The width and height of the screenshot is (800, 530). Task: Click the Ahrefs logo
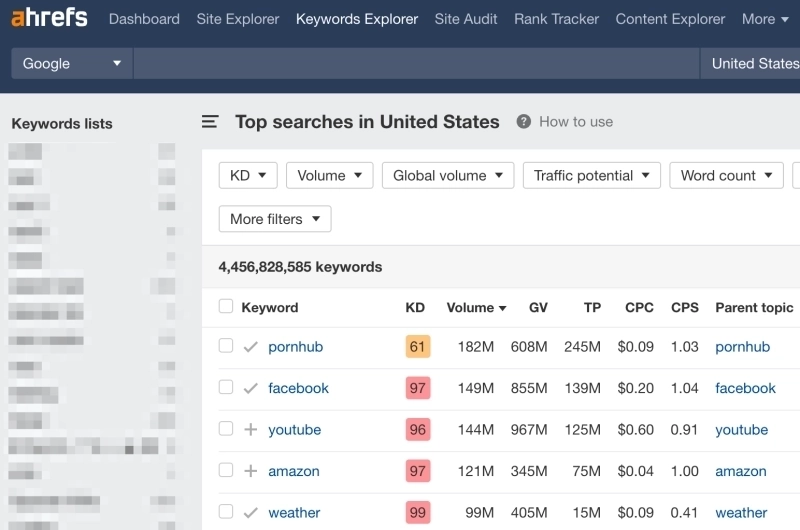[x=49, y=19]
